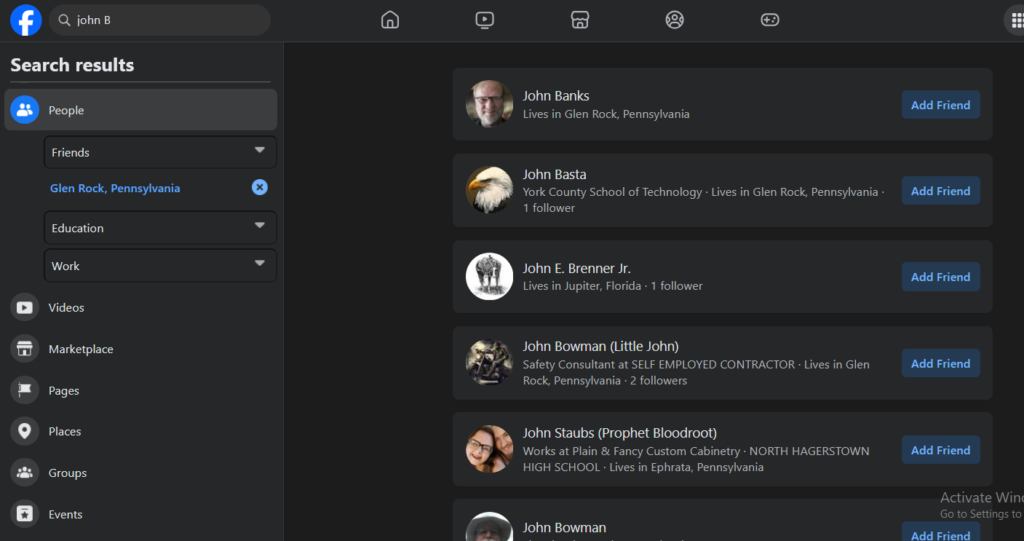This screenshot has width=1024, height=541.
Task: Click John Banks profile picture
Action: point(489,104)
